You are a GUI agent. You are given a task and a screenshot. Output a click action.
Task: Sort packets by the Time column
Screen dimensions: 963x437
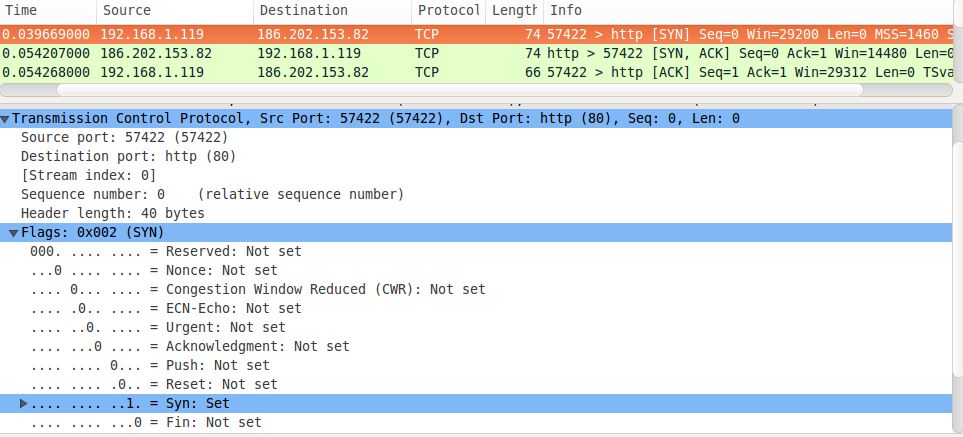point(48,10)
